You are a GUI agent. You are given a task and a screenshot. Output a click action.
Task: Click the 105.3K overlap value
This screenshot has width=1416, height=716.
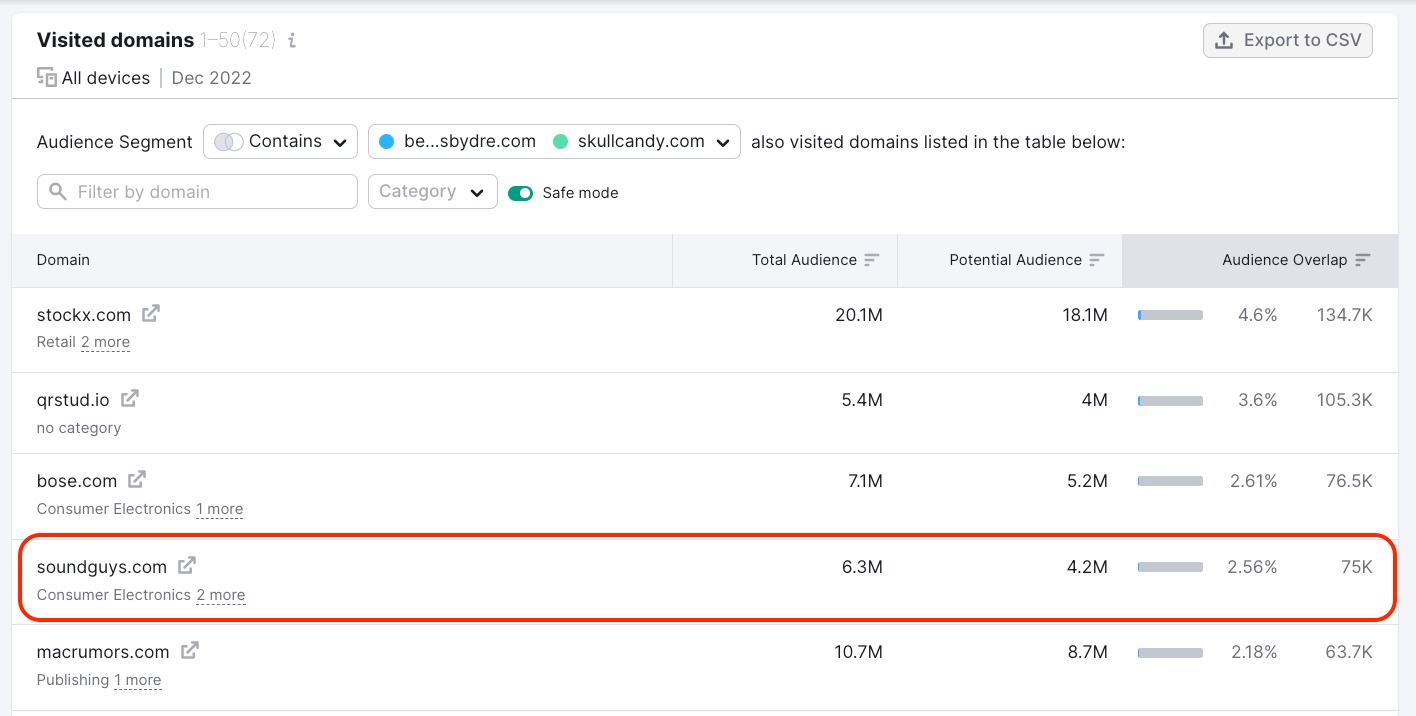click(x=1345, y=400)
